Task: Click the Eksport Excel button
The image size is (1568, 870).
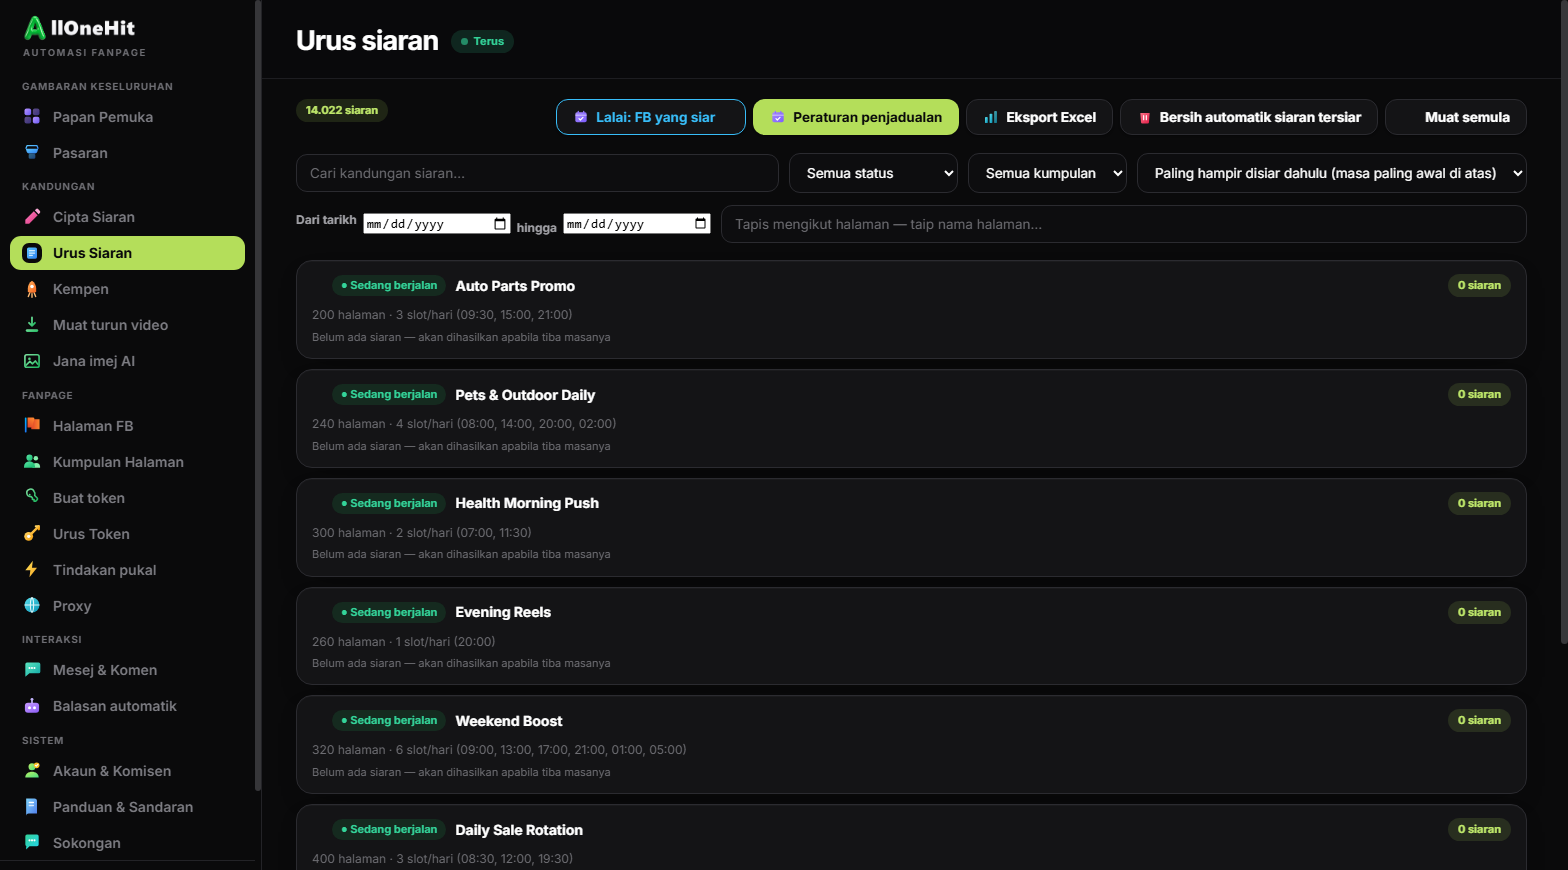Action: point(1039,117)
